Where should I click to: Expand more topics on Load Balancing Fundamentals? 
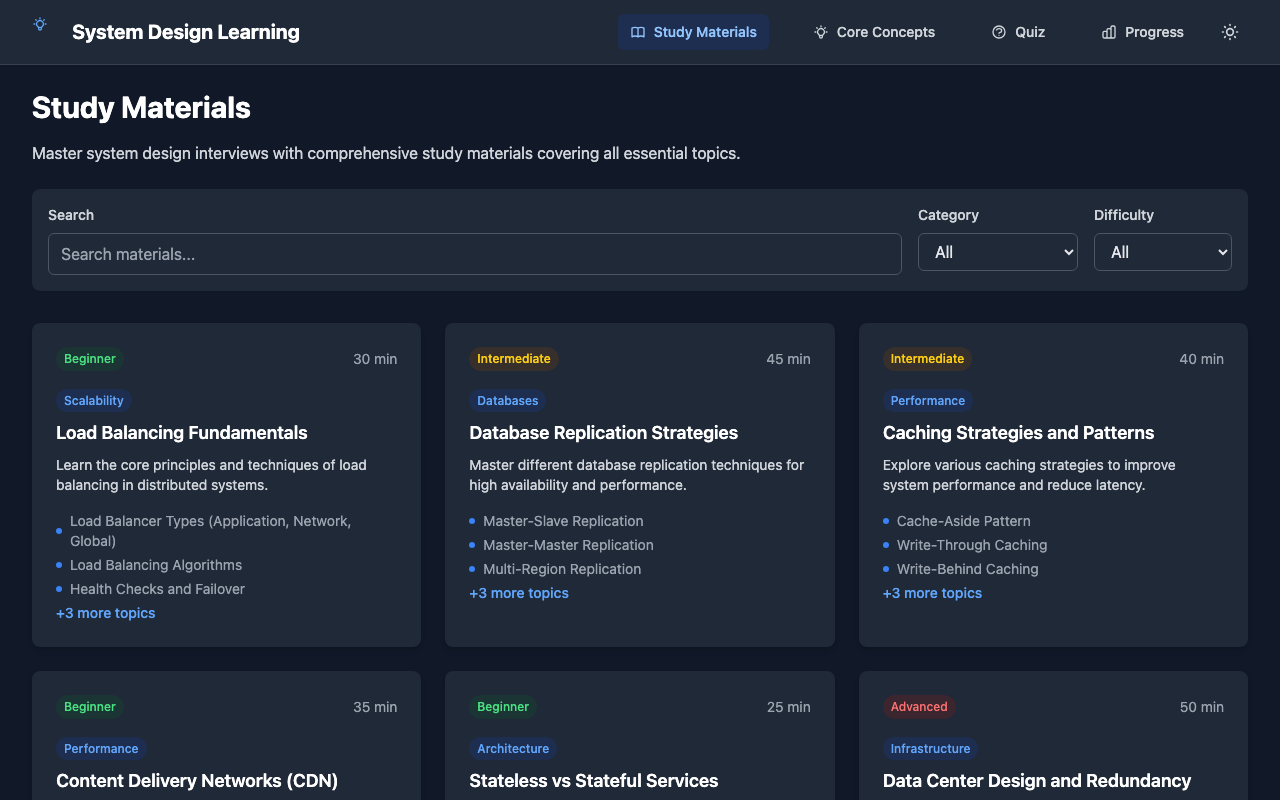105,612
